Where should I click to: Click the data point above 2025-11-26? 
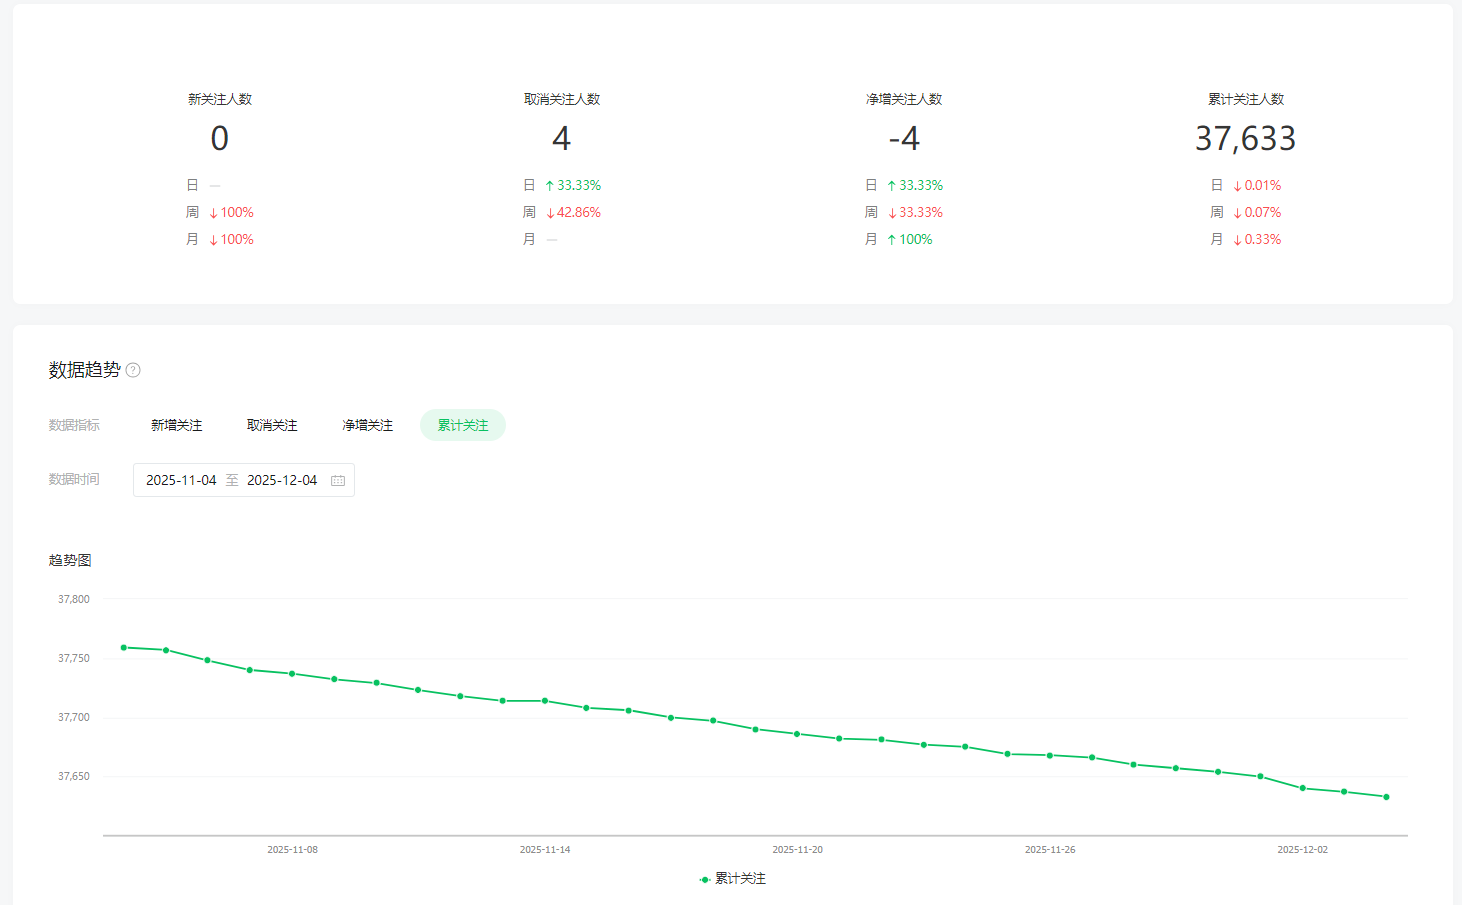[x=1050, y=755]
